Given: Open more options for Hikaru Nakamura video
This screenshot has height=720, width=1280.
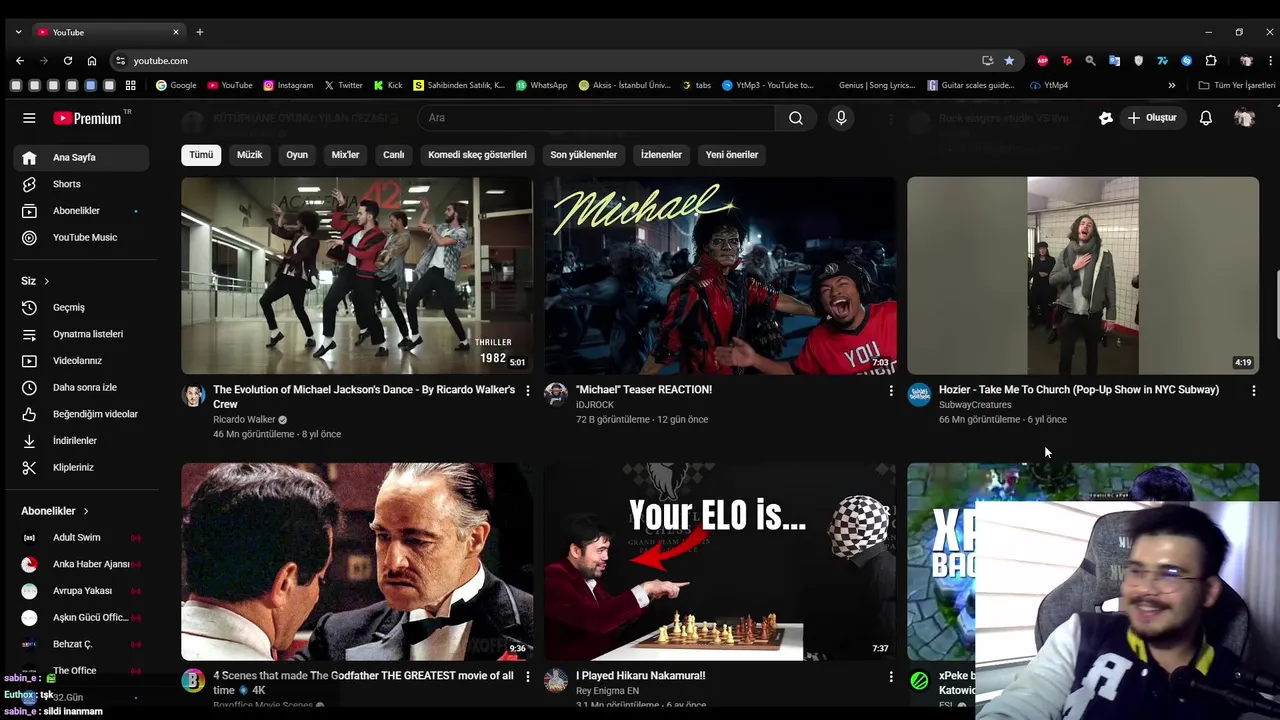Looking at the screenshot, I should 891,677.
